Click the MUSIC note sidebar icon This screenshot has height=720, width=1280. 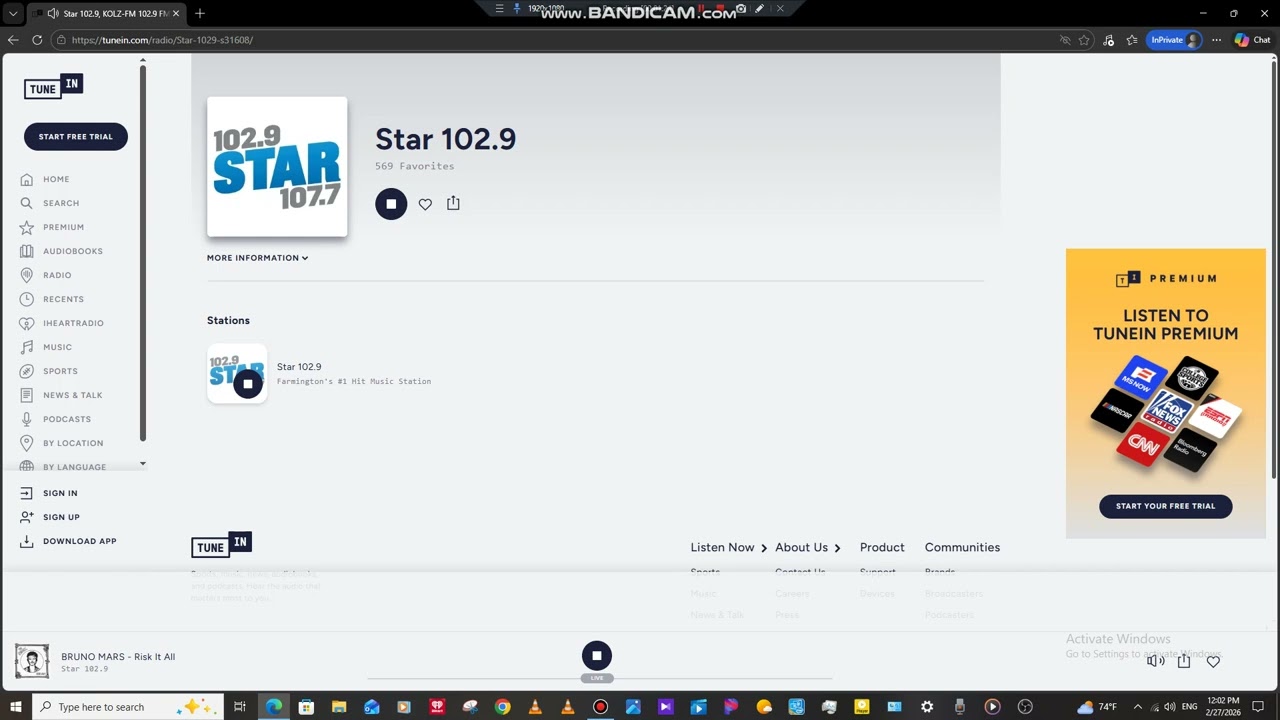click(26, 347)
